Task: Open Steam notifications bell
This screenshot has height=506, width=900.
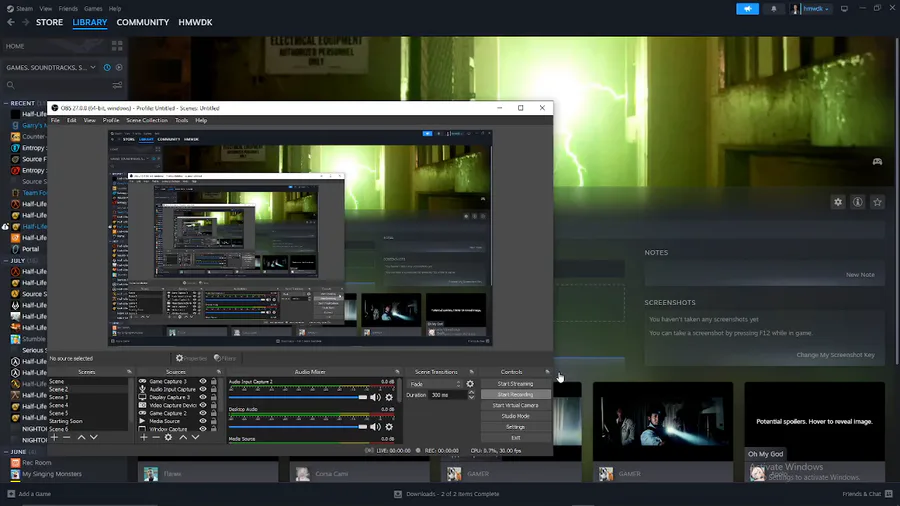Action: (x=774, y=9)
